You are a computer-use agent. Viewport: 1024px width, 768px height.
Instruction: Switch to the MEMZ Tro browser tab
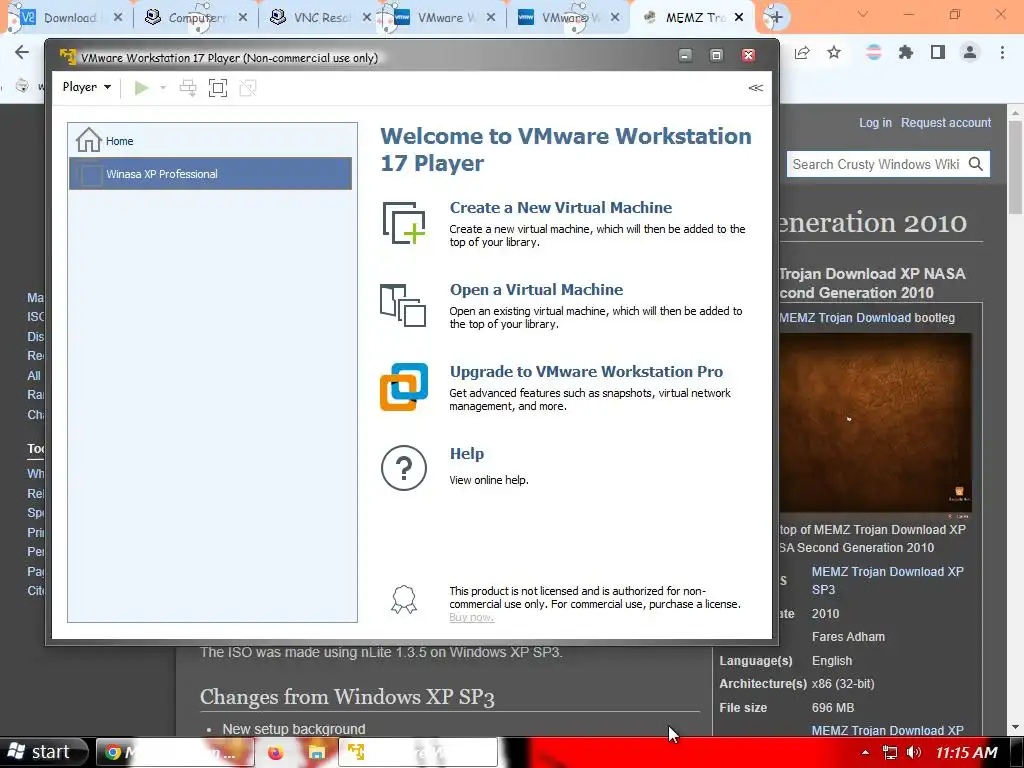pyautogui.click(x=692, y=18)
